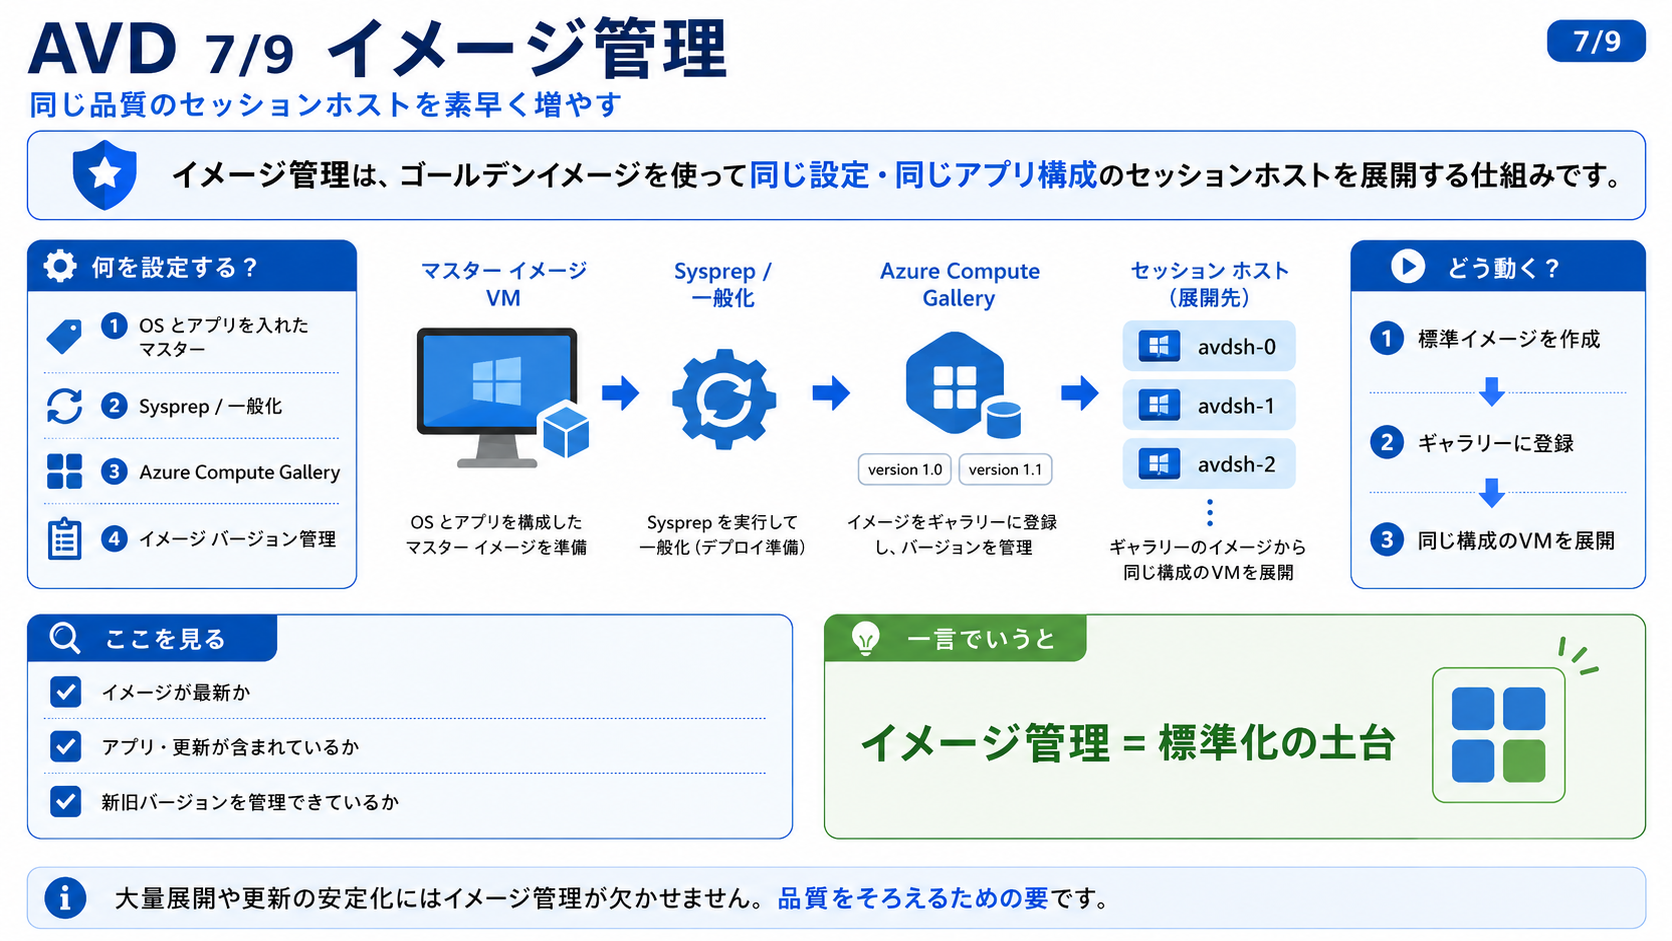Toggle the アプリ・更新が含まれているか checkbox
1672x941 pixels.
tap(66, 746)
